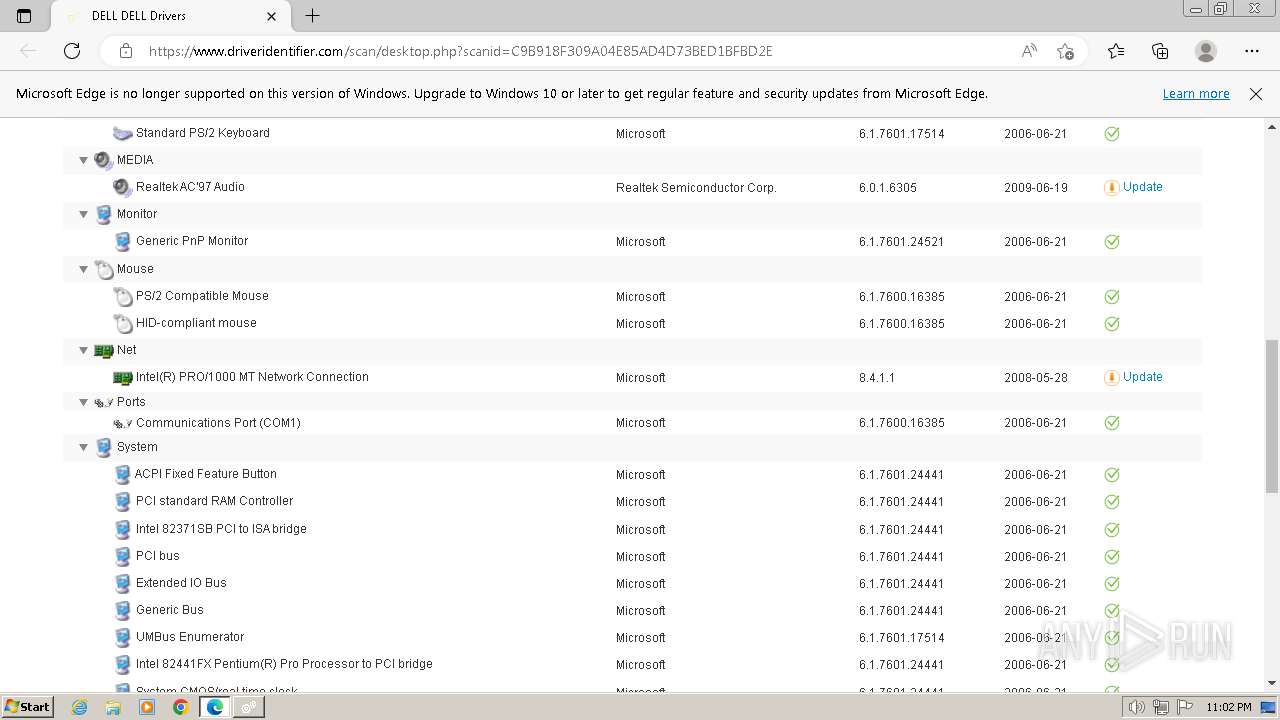This screenshot has width=1280, height=720.
Task: Go back to previous page
Action: (28, 51)
